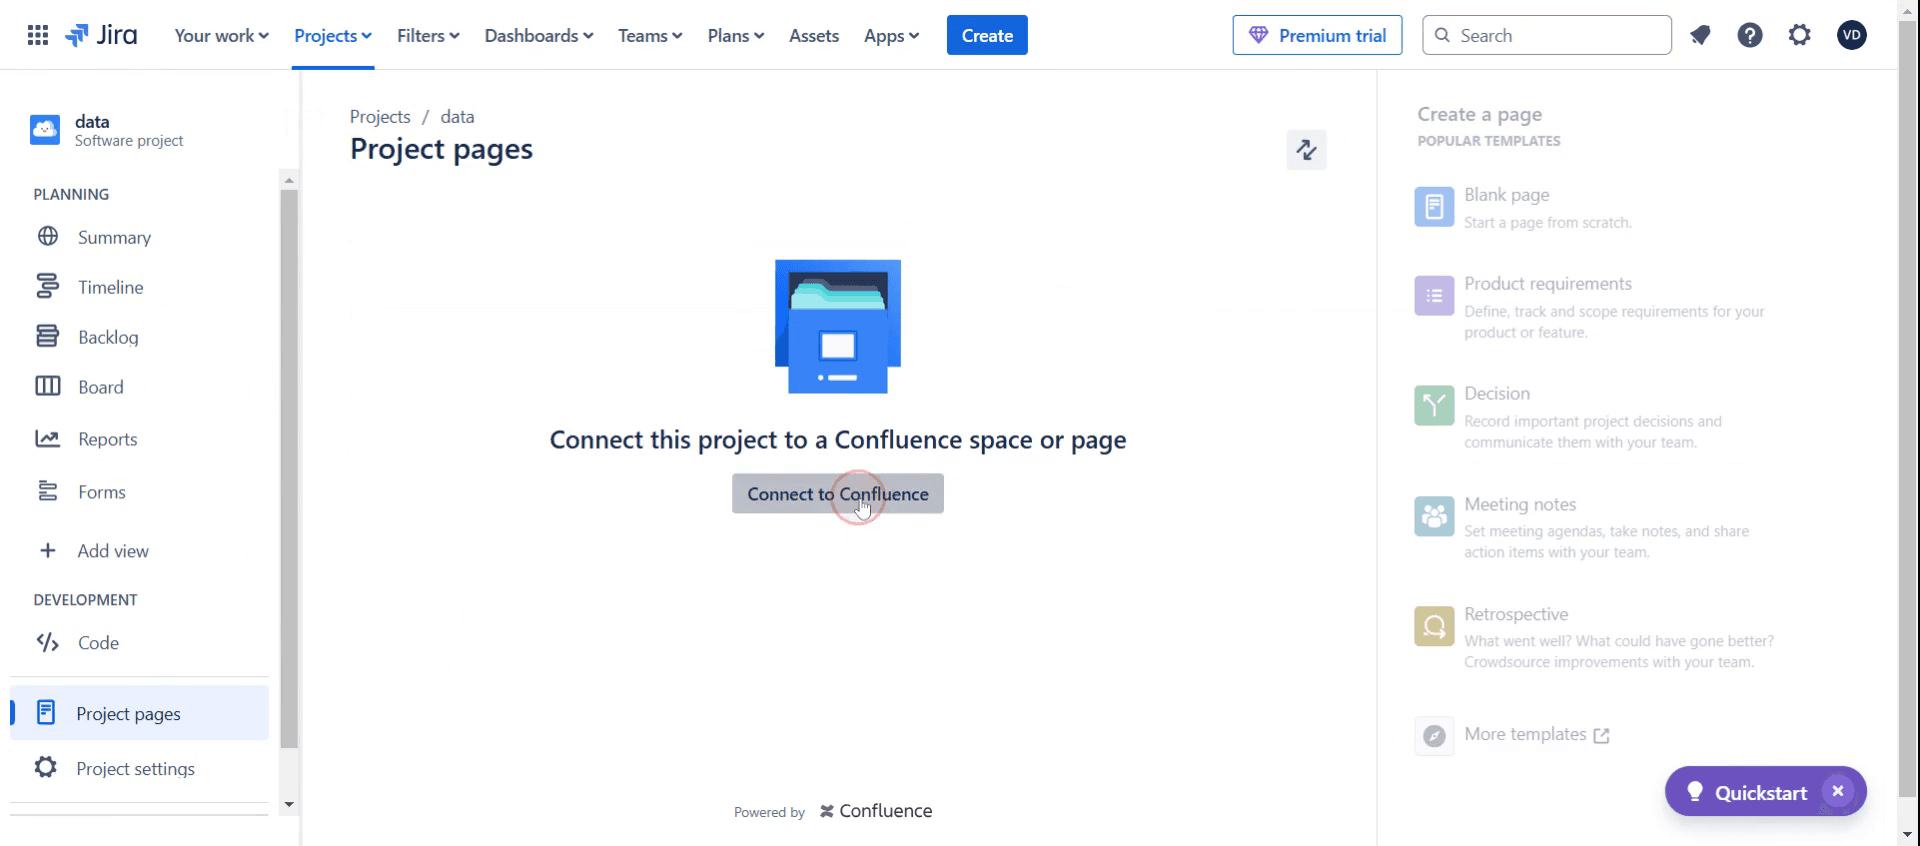Dismiss the Quickstart panel with X
Viewport: 1920px width, 846px height.
pos(1838,791)
